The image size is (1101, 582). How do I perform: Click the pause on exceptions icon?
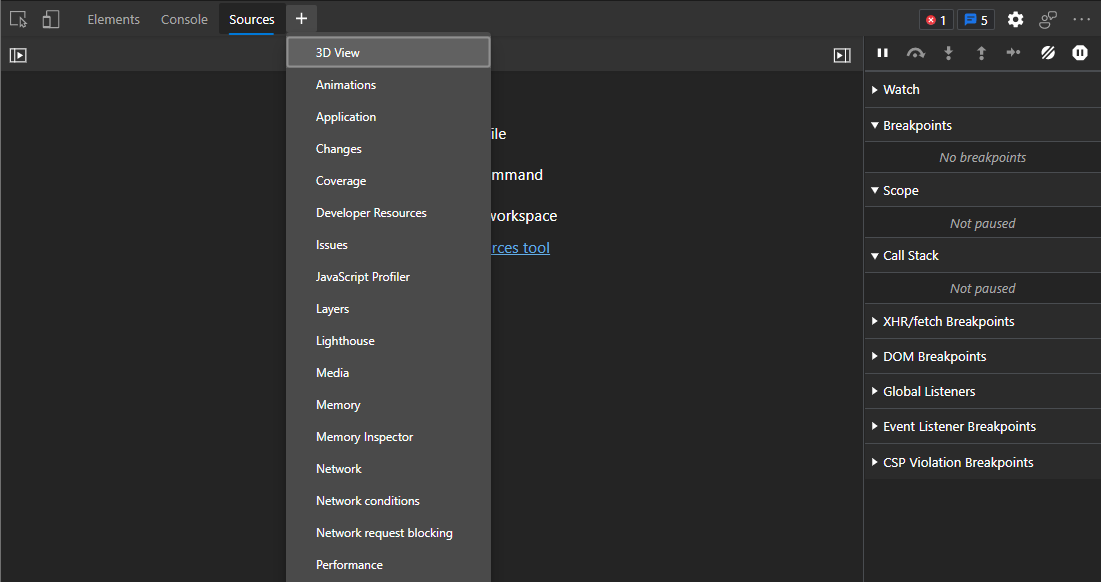coord(1079,53)
